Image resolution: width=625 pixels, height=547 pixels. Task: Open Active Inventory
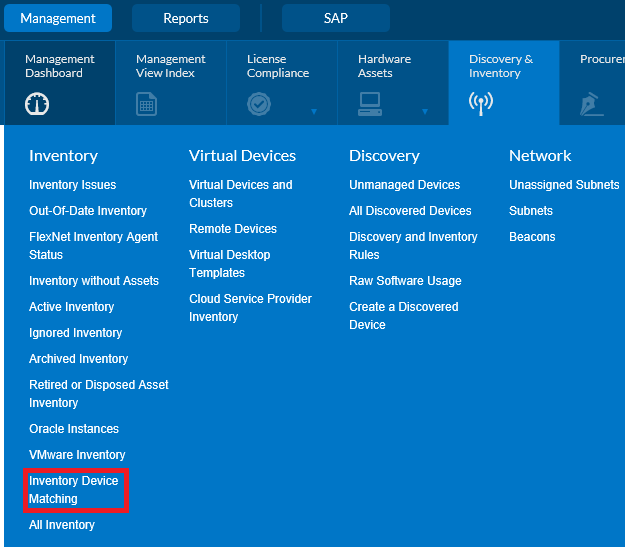(x=71, y=307)
